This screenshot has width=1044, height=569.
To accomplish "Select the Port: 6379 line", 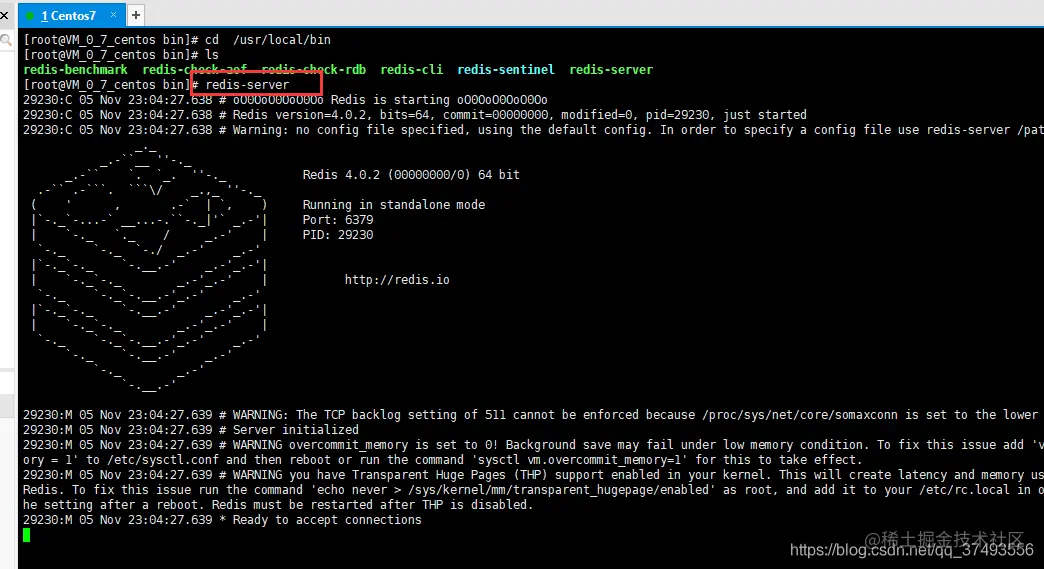I will [x=338, y=220].
